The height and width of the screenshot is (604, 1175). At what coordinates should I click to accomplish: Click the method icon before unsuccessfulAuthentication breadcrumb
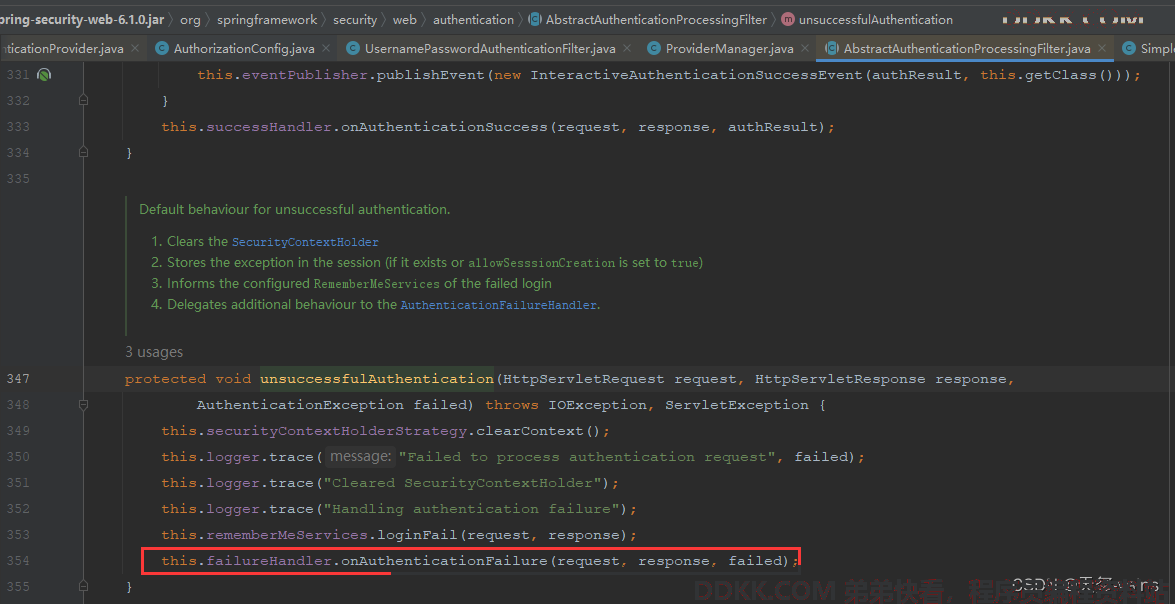point(787,19)
